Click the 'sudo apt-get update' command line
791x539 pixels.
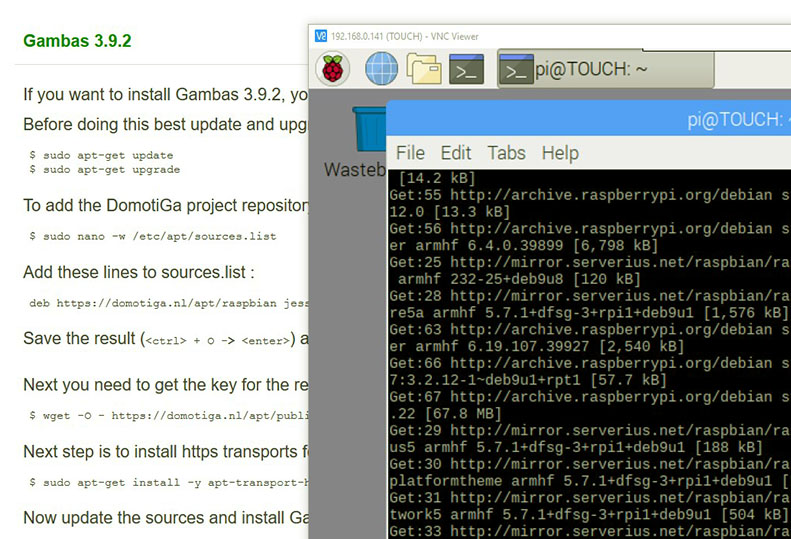101,155
